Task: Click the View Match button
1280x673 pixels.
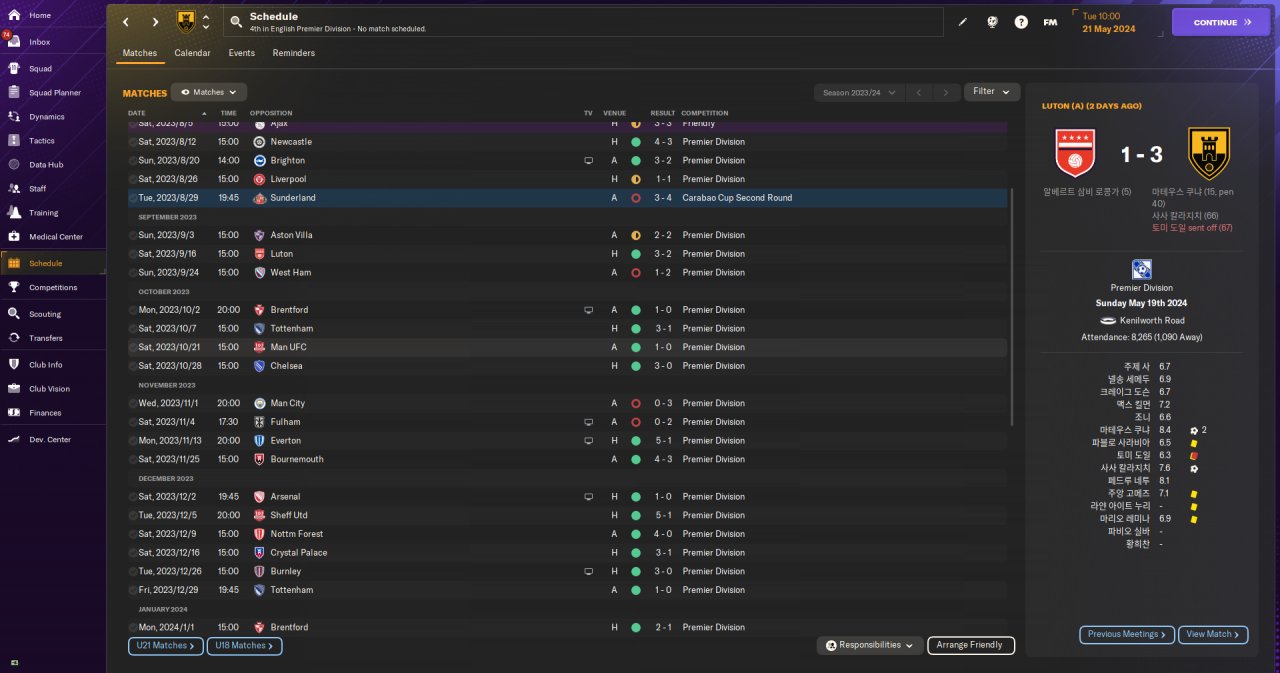Action: click(1213, 635)
